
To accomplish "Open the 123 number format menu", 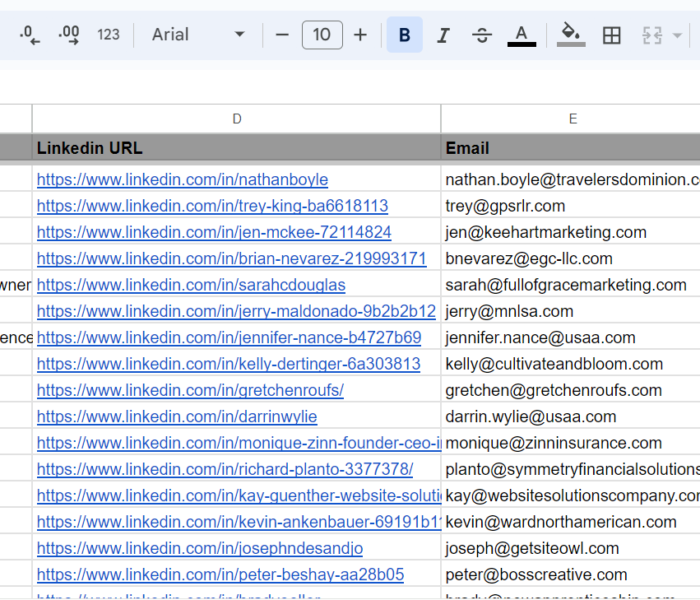I will coord(108,35).
